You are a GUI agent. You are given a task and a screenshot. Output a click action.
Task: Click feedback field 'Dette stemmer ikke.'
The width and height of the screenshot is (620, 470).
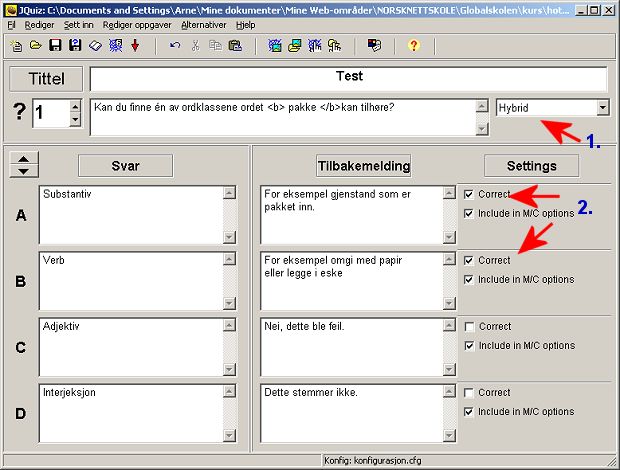click(352, 413)
